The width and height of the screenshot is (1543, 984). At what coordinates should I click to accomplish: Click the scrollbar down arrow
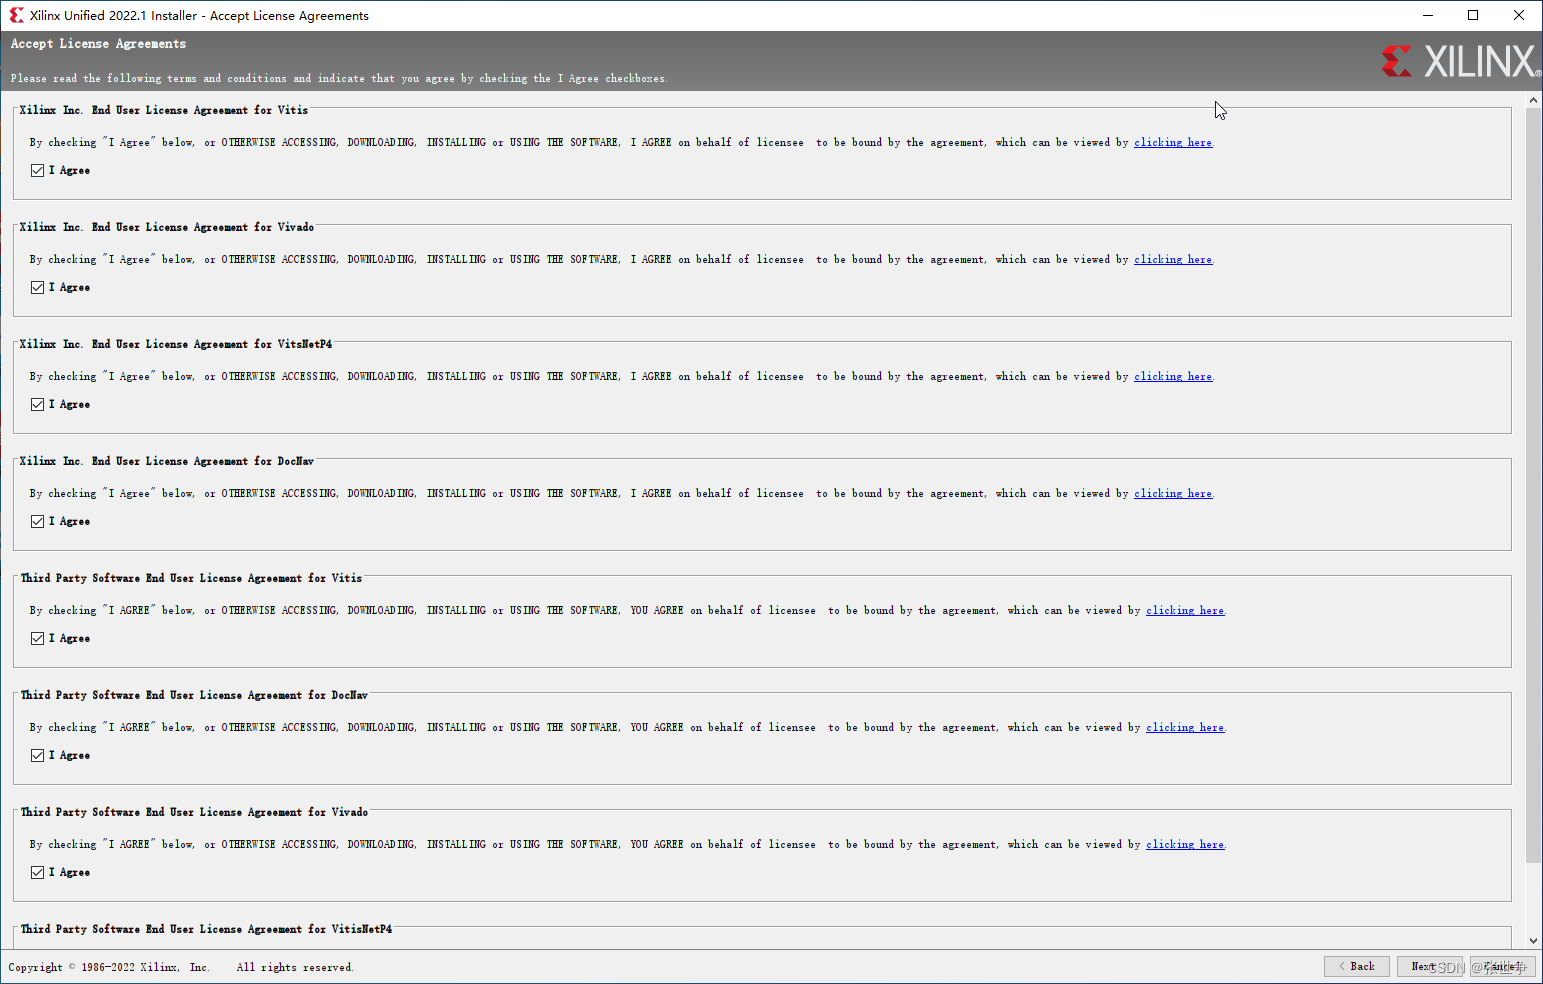[x=1533, y=941]
